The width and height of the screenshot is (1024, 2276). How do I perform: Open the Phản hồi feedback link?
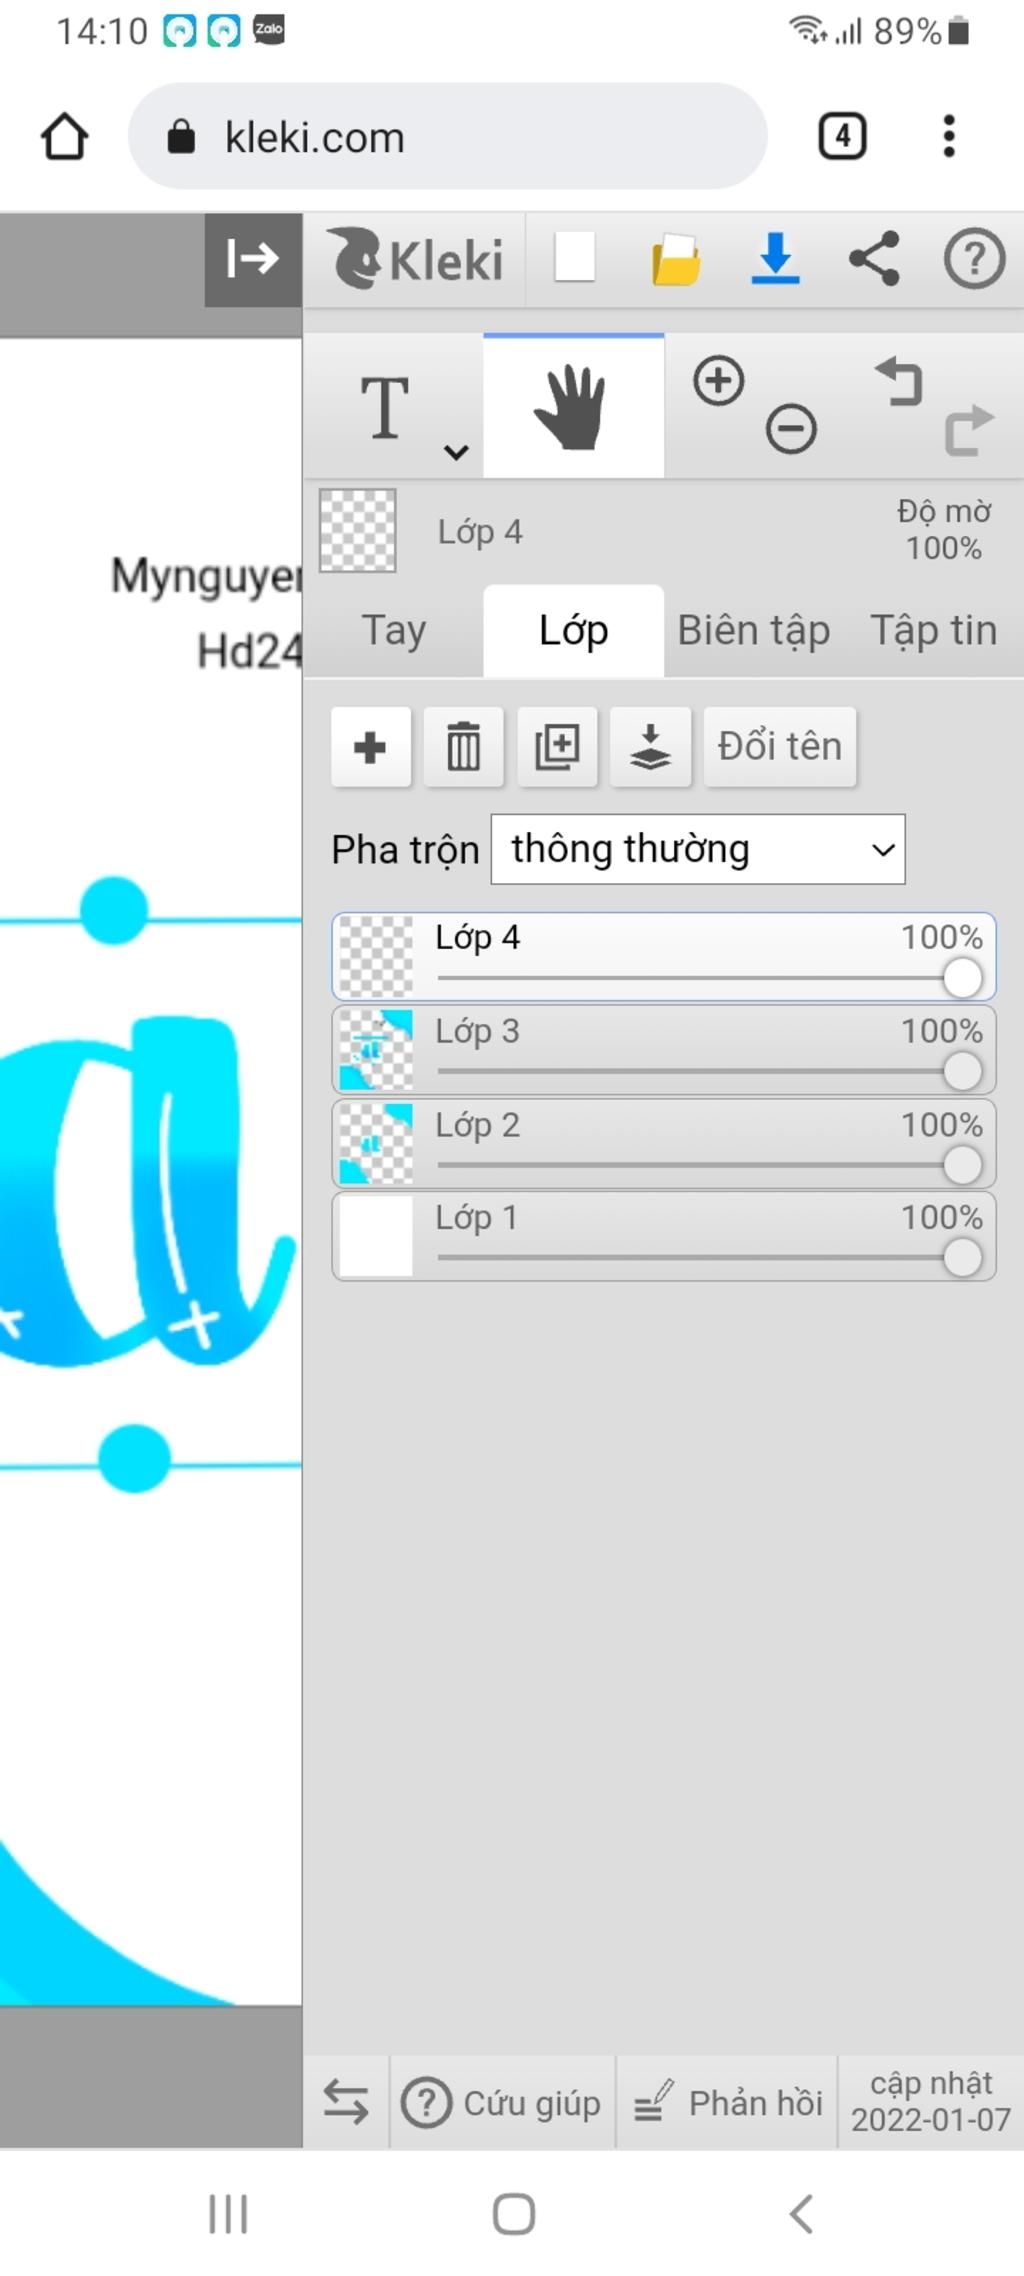727,2102
